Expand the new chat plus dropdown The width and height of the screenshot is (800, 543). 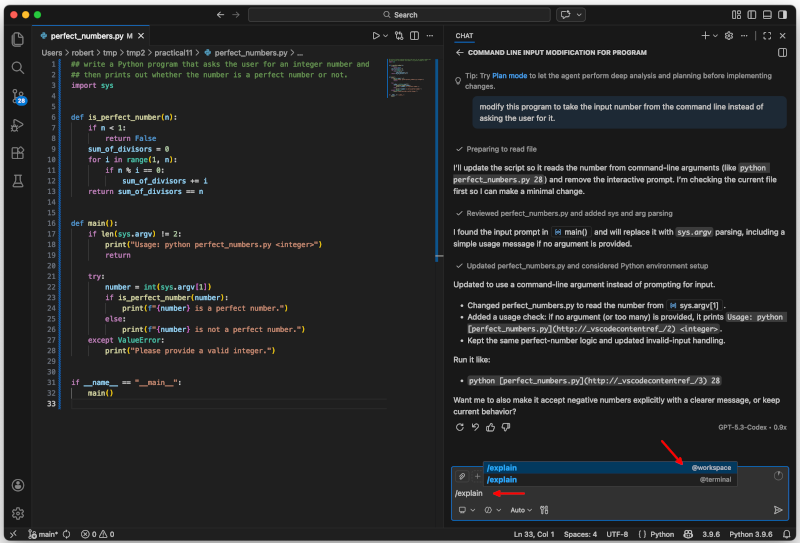pyautogui.click(x=717, y=35)
